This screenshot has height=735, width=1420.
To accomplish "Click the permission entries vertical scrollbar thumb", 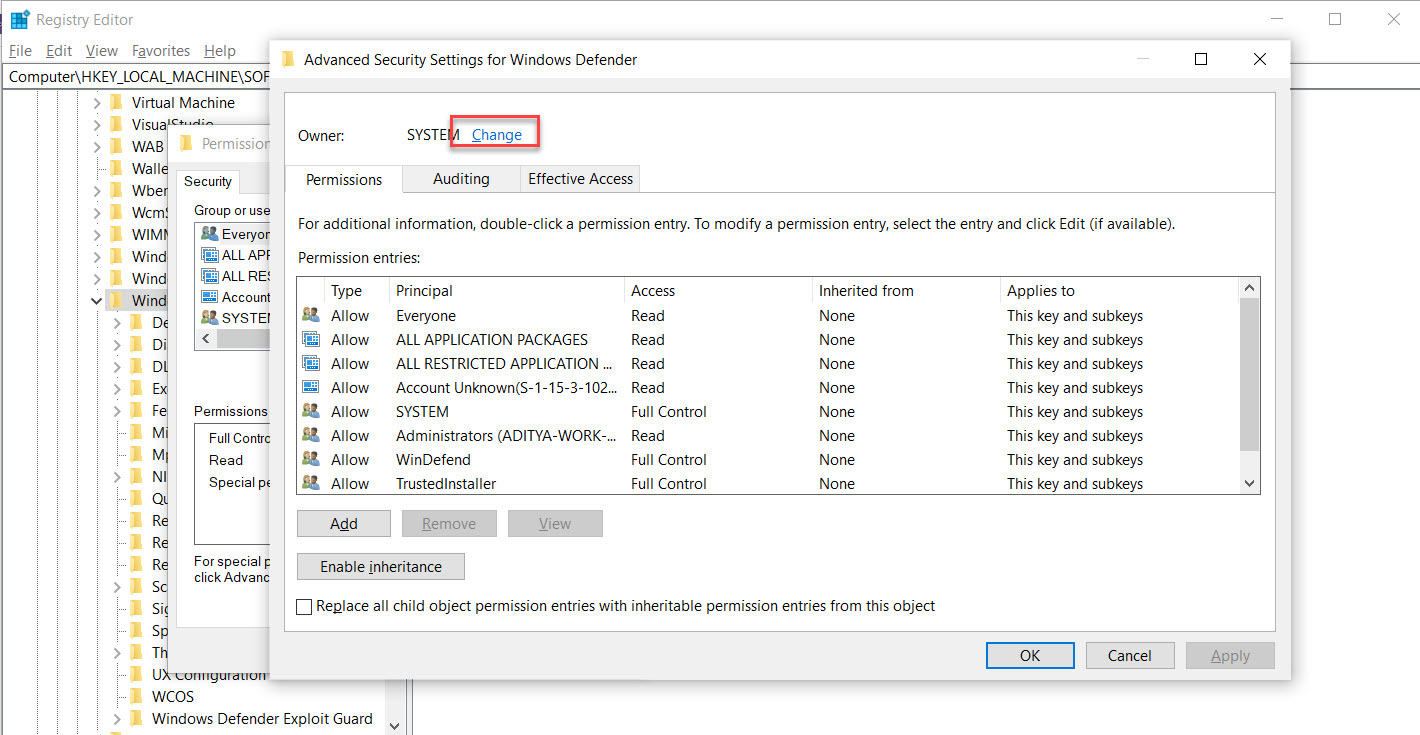I will click(x=1249, y=374).
